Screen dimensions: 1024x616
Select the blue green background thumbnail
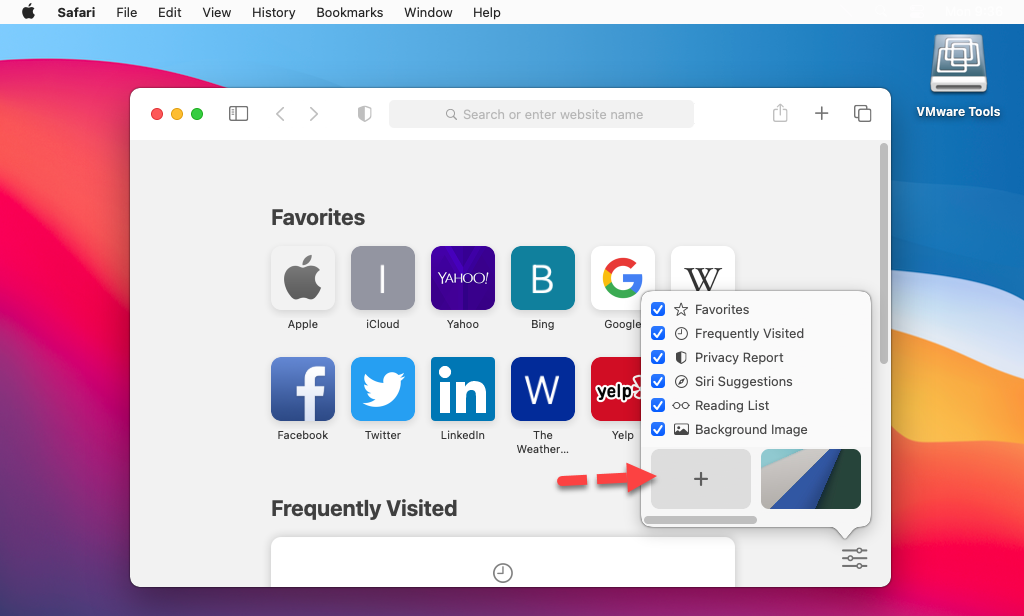[x=810, y=479]
